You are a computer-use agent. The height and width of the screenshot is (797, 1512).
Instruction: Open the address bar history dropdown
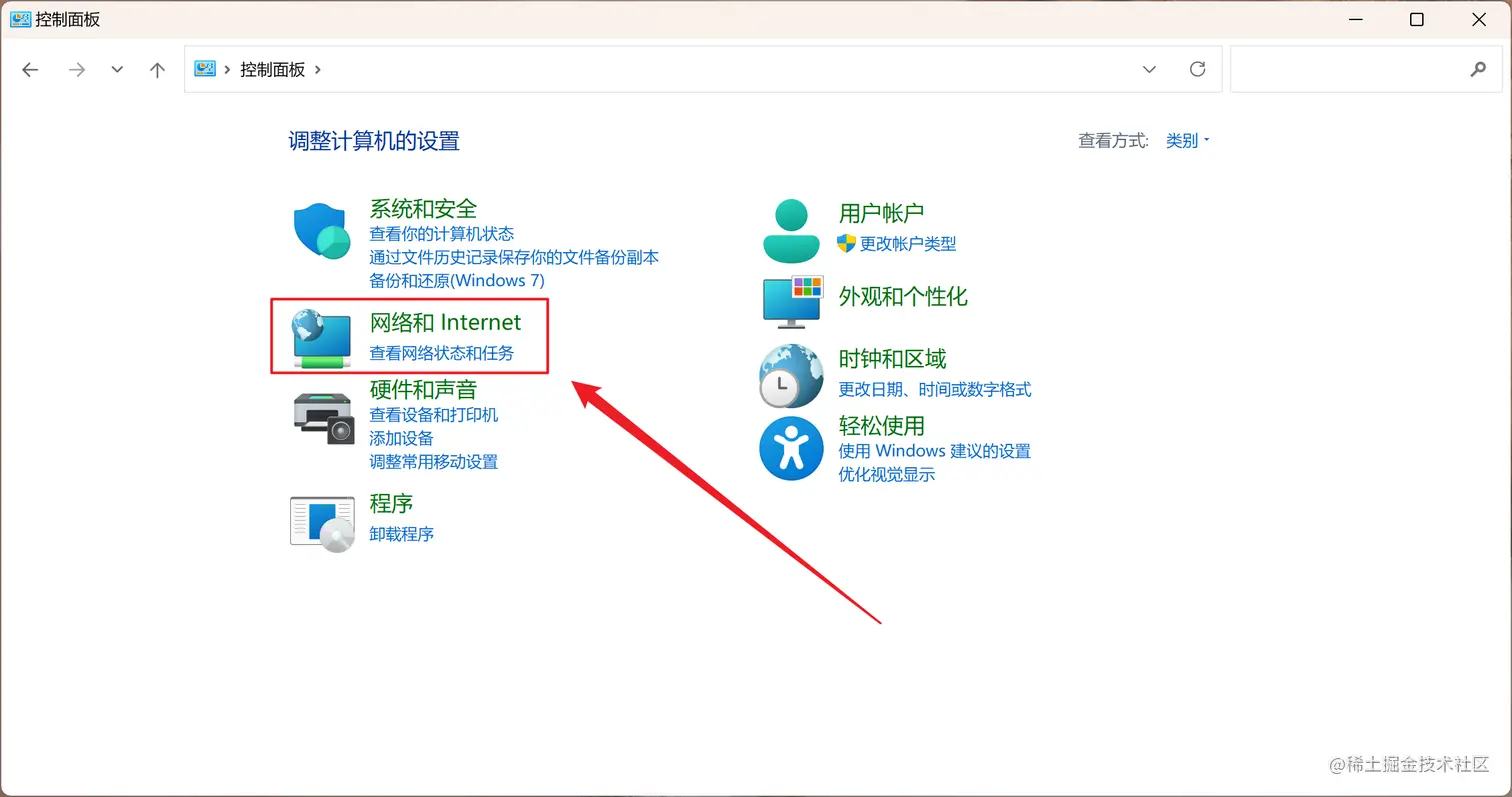[x=1148, y=69]
